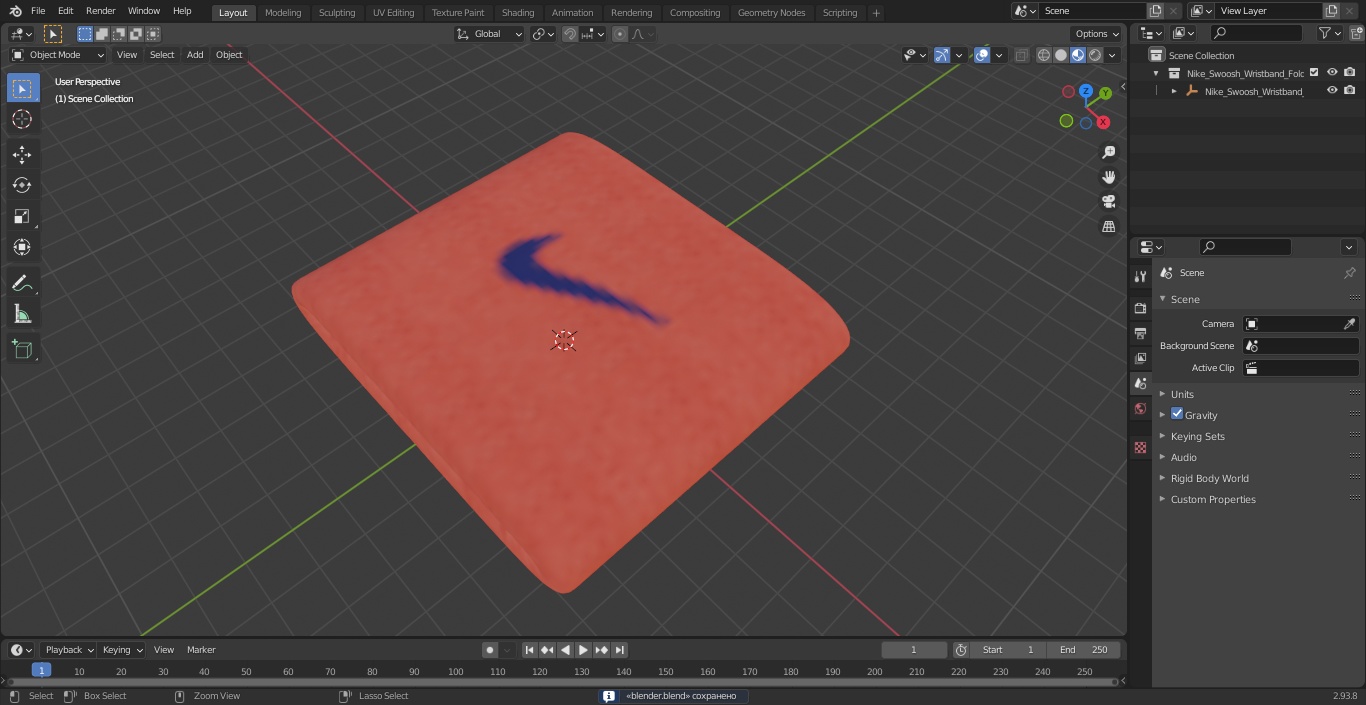Switch to material preview shading
The image size is (1366, 705).
coord(1078,55)
